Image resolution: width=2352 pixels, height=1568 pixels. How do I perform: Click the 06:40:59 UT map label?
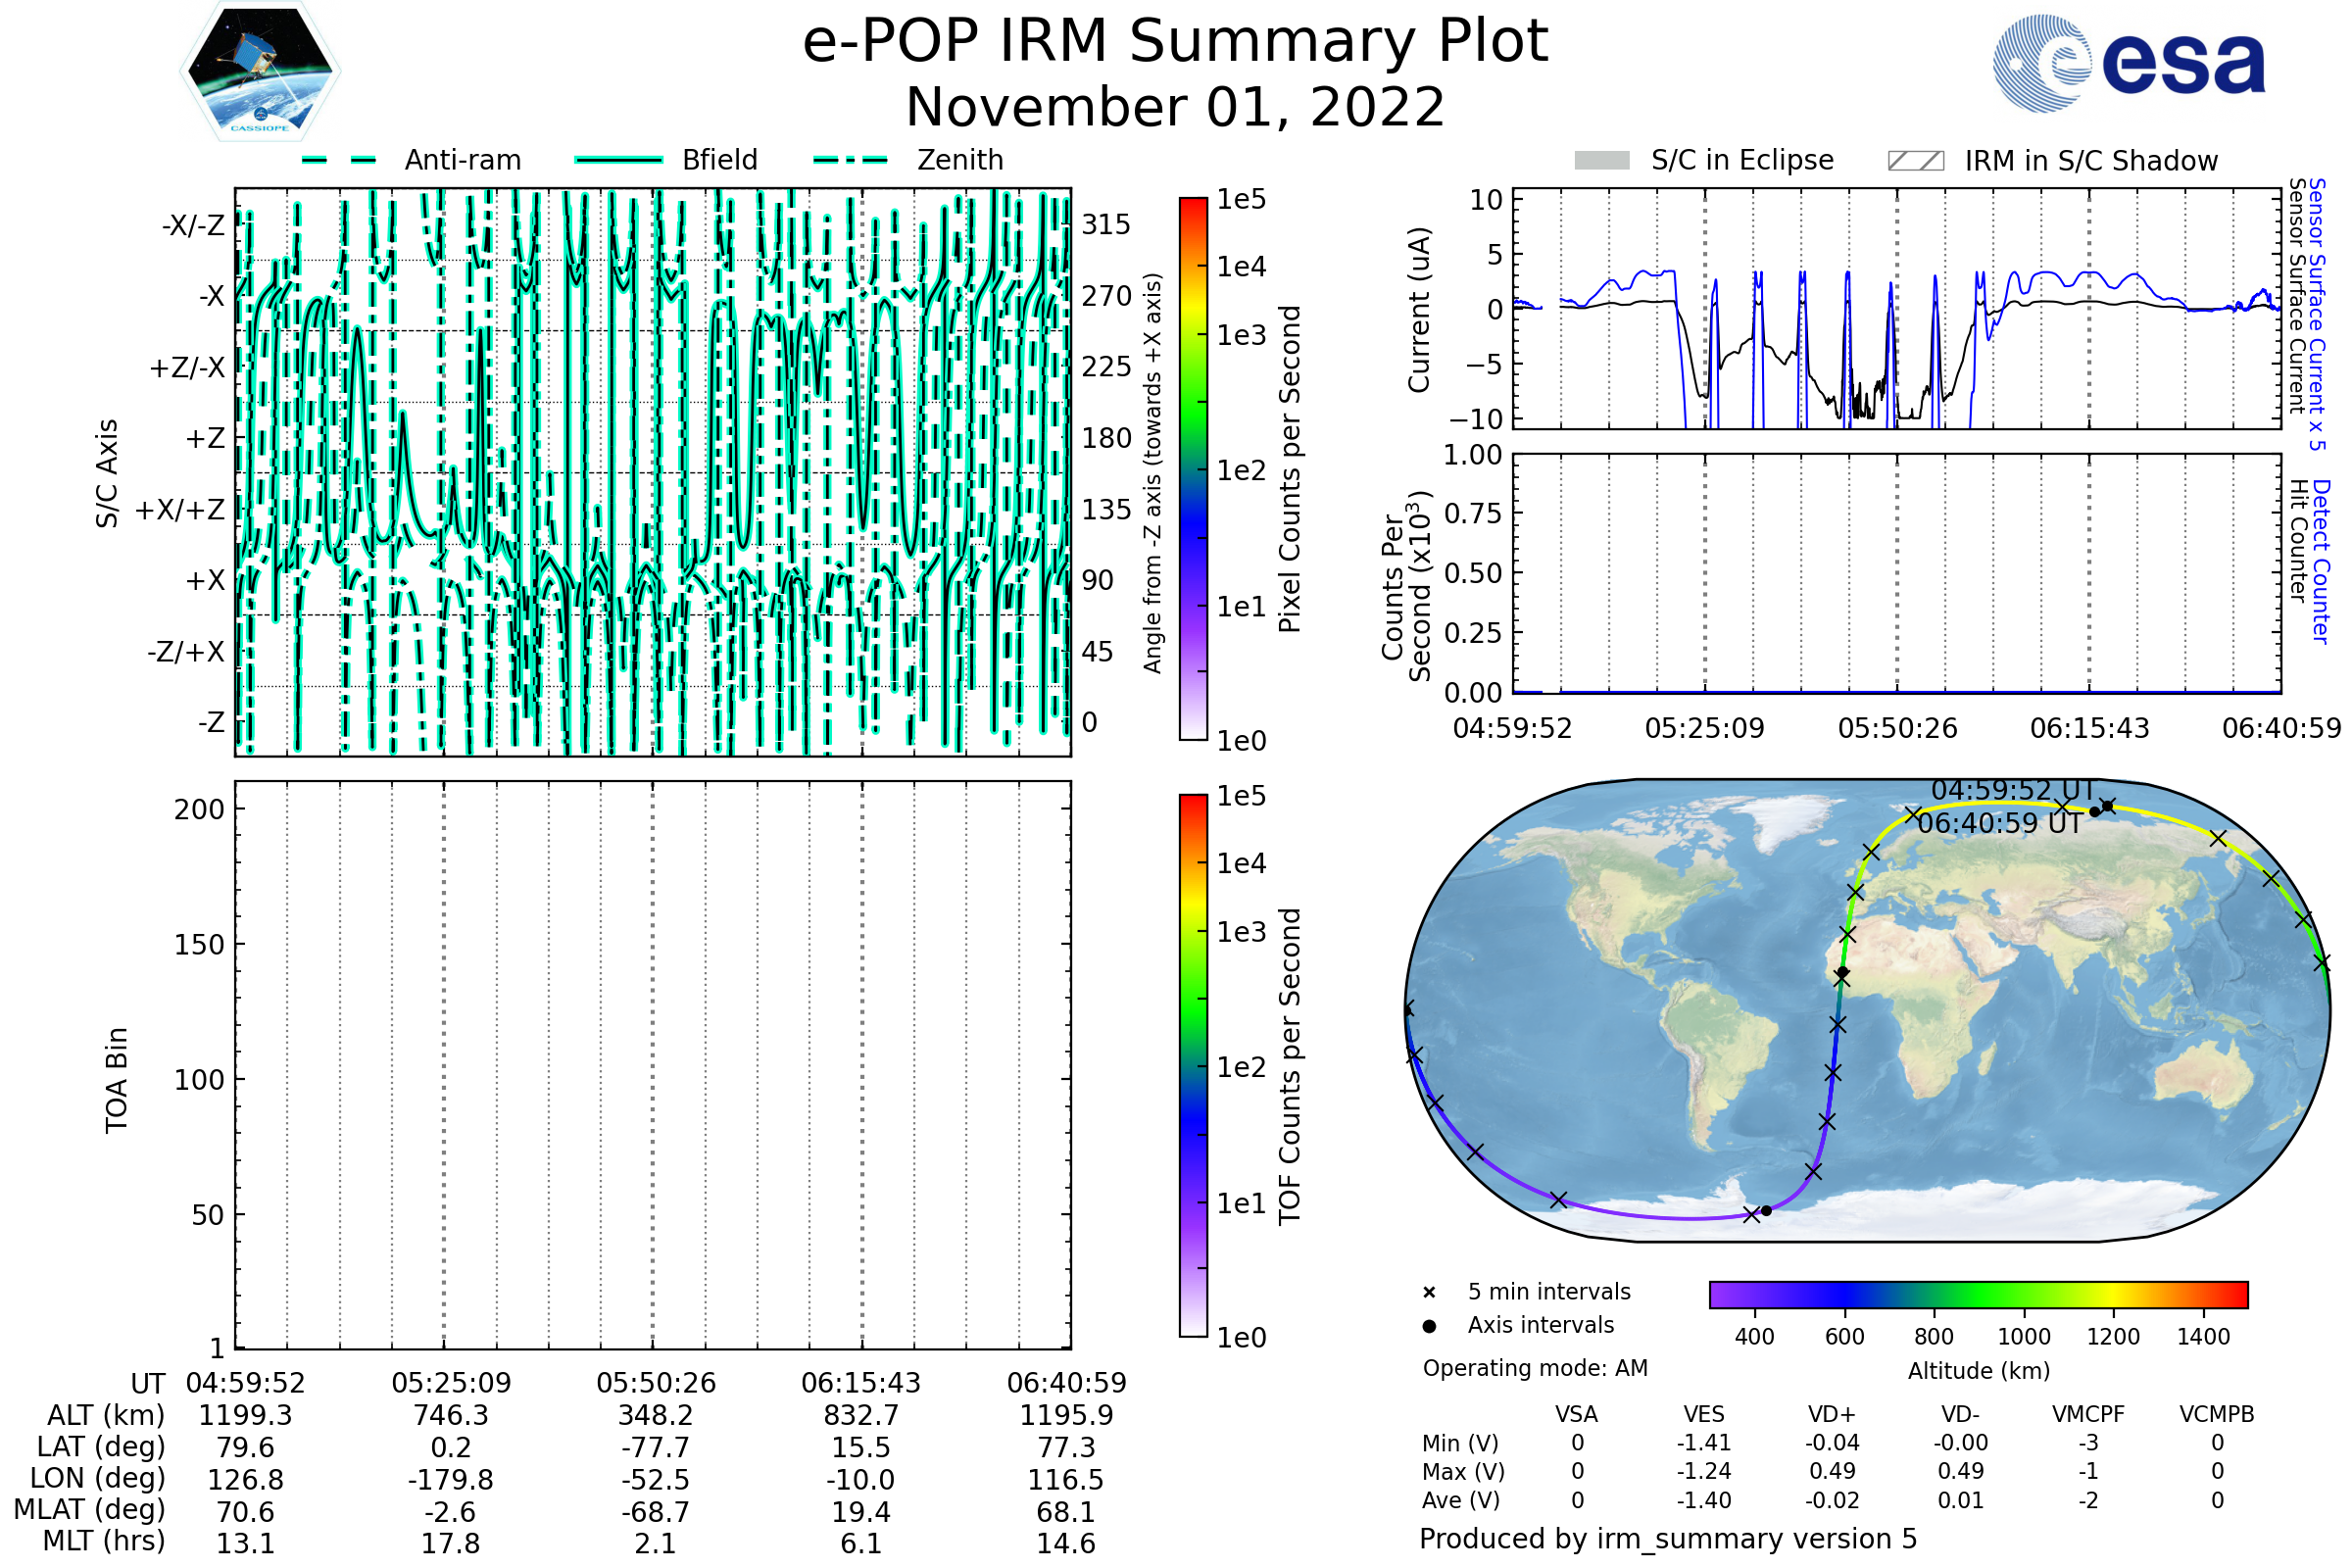2000,824
